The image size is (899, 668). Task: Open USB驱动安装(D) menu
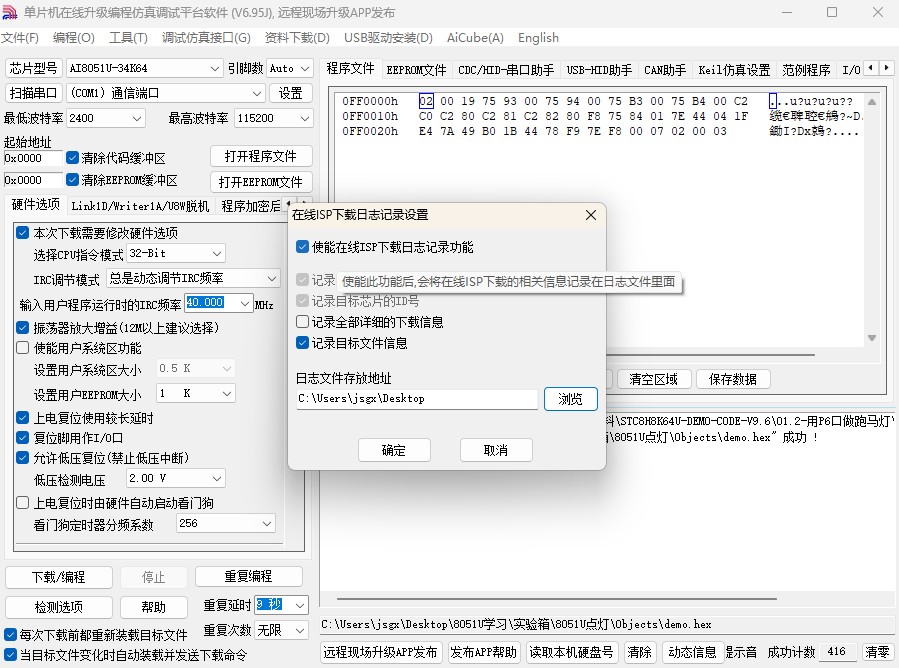click(388, 38)
